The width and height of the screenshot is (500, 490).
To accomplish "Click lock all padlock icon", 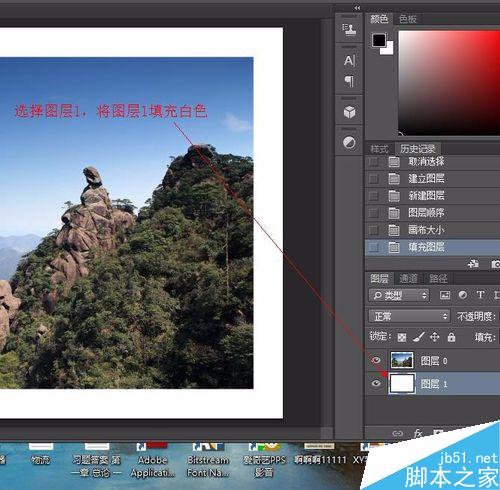I will pyautogui.click(x=451, y=337).
